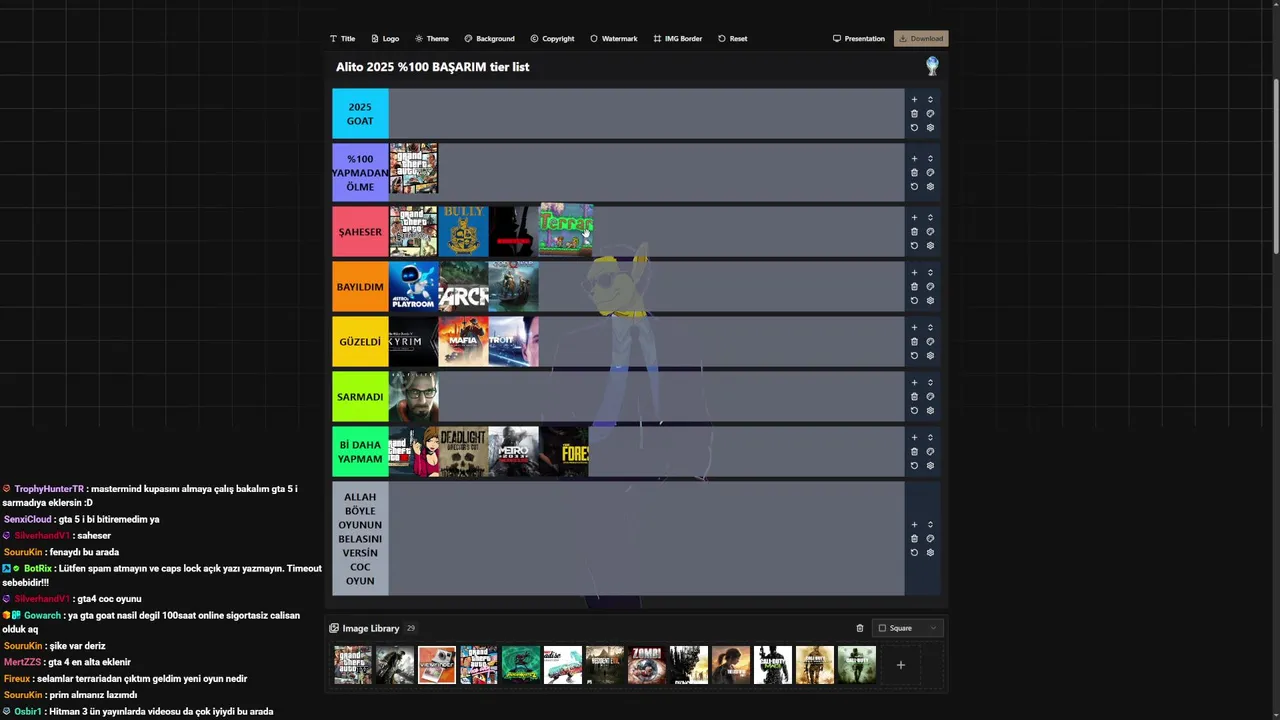
Task: Select the Bully cover in ŞAHESER row
Action: pyautogui.click(x=464, y=231)
